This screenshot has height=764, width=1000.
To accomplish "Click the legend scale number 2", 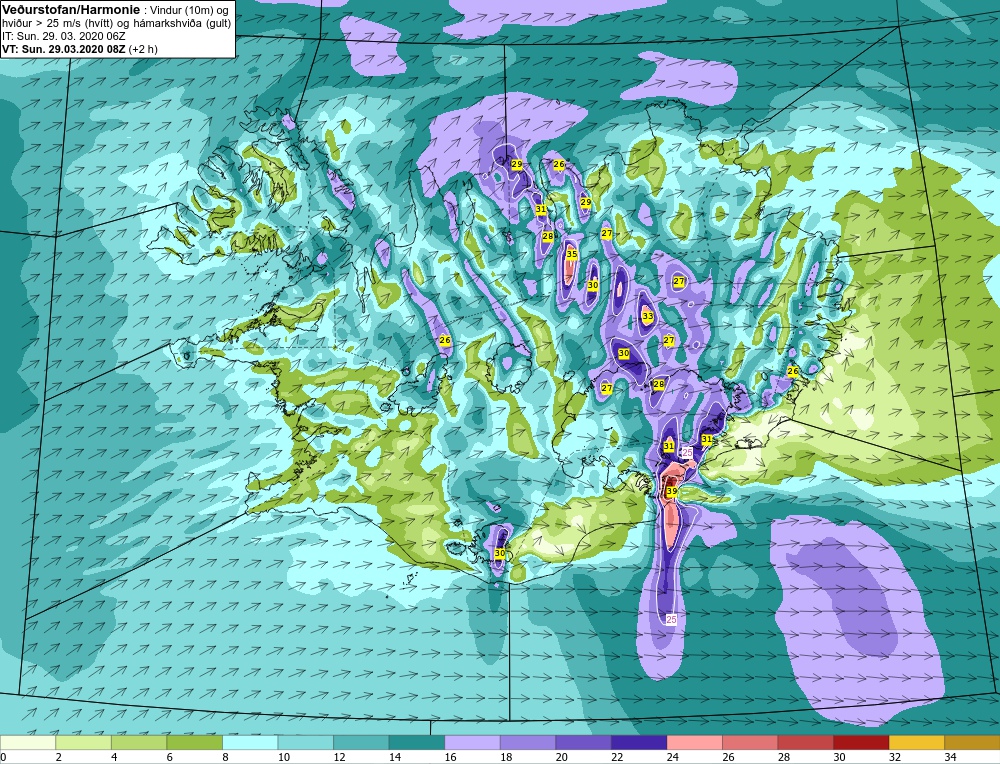I will (59, 757).
